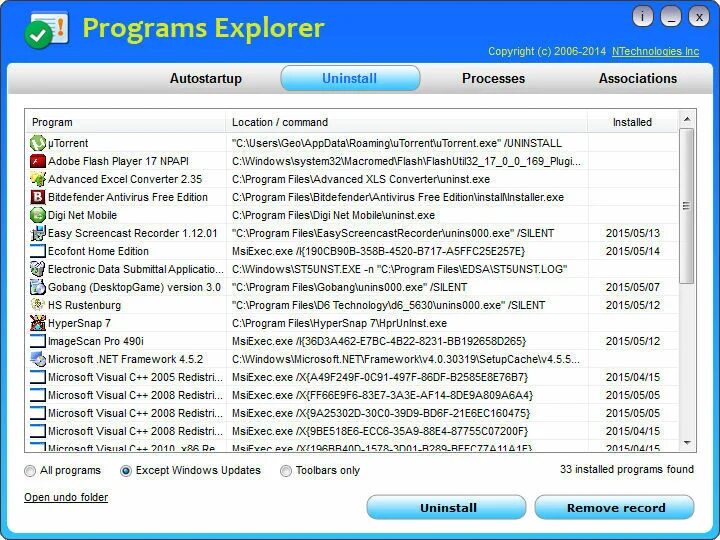
Task: Switch to the Uninstall tab
Action: click(x=350, y=79)
